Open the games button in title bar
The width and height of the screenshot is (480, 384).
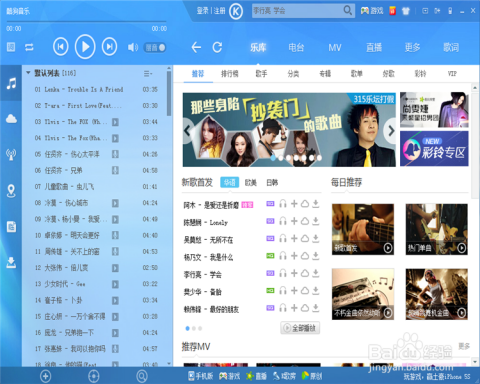pos(372,11)
